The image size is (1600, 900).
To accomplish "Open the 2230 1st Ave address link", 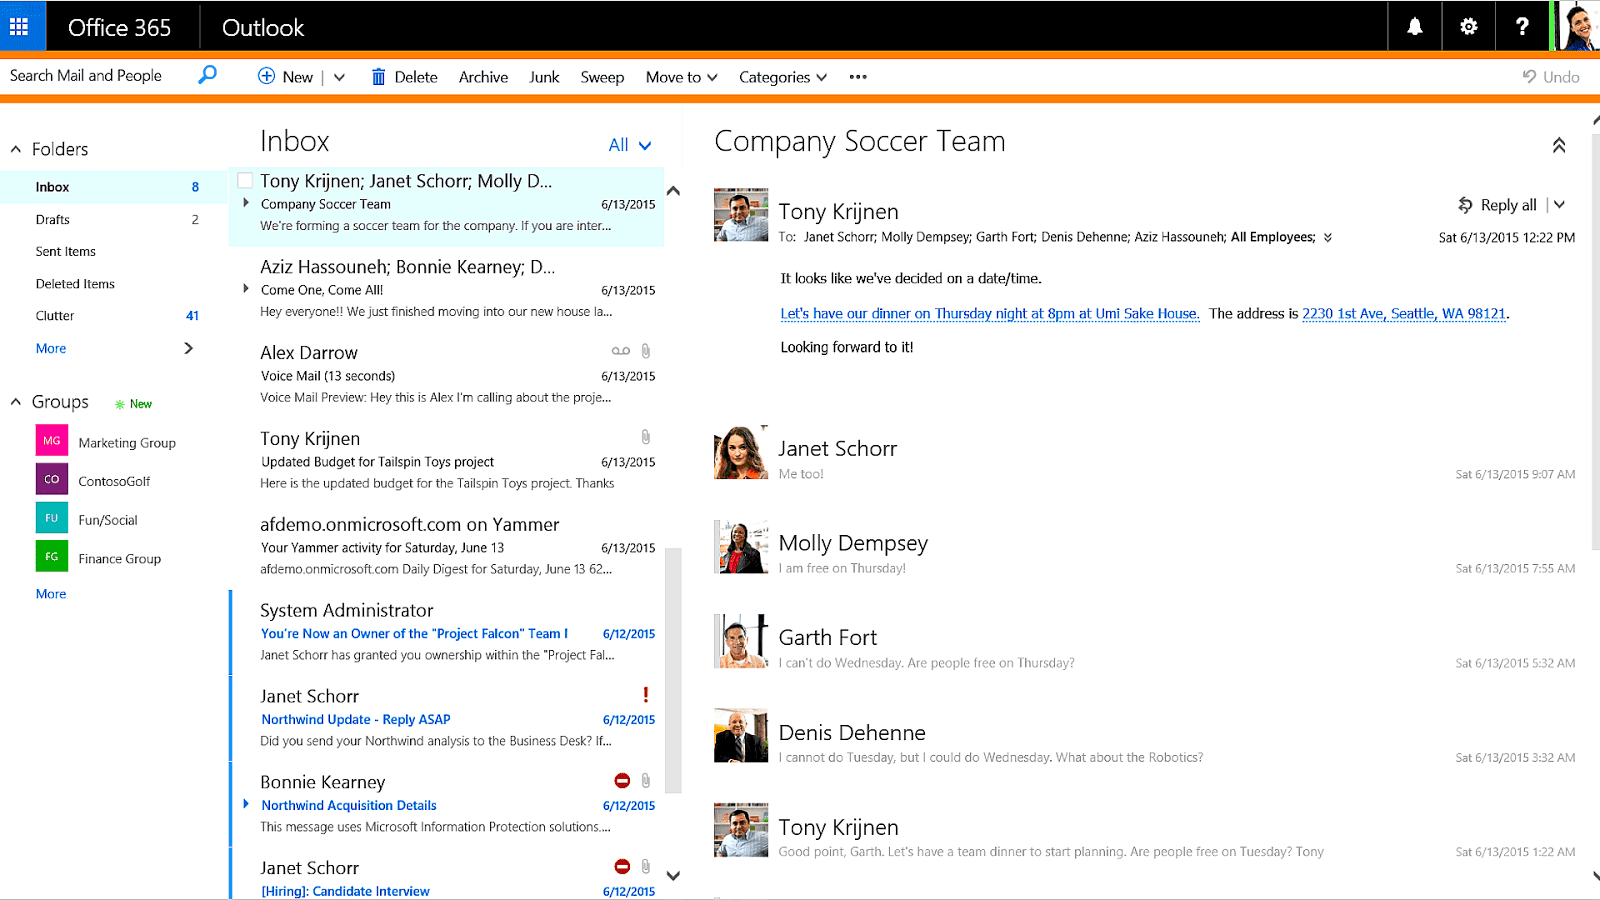I will [1404, 314].
